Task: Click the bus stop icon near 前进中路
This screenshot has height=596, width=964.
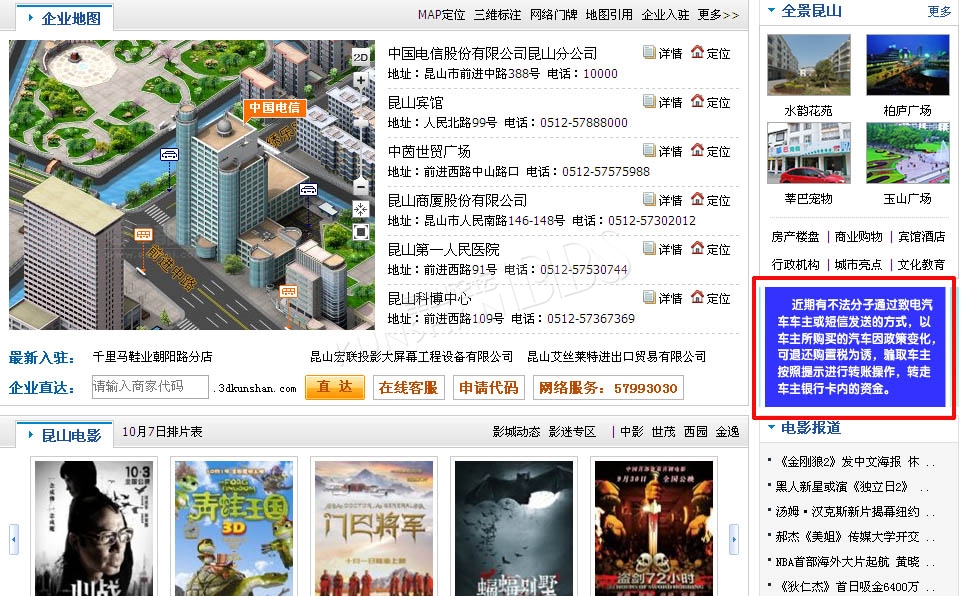Action: point(143,234)
